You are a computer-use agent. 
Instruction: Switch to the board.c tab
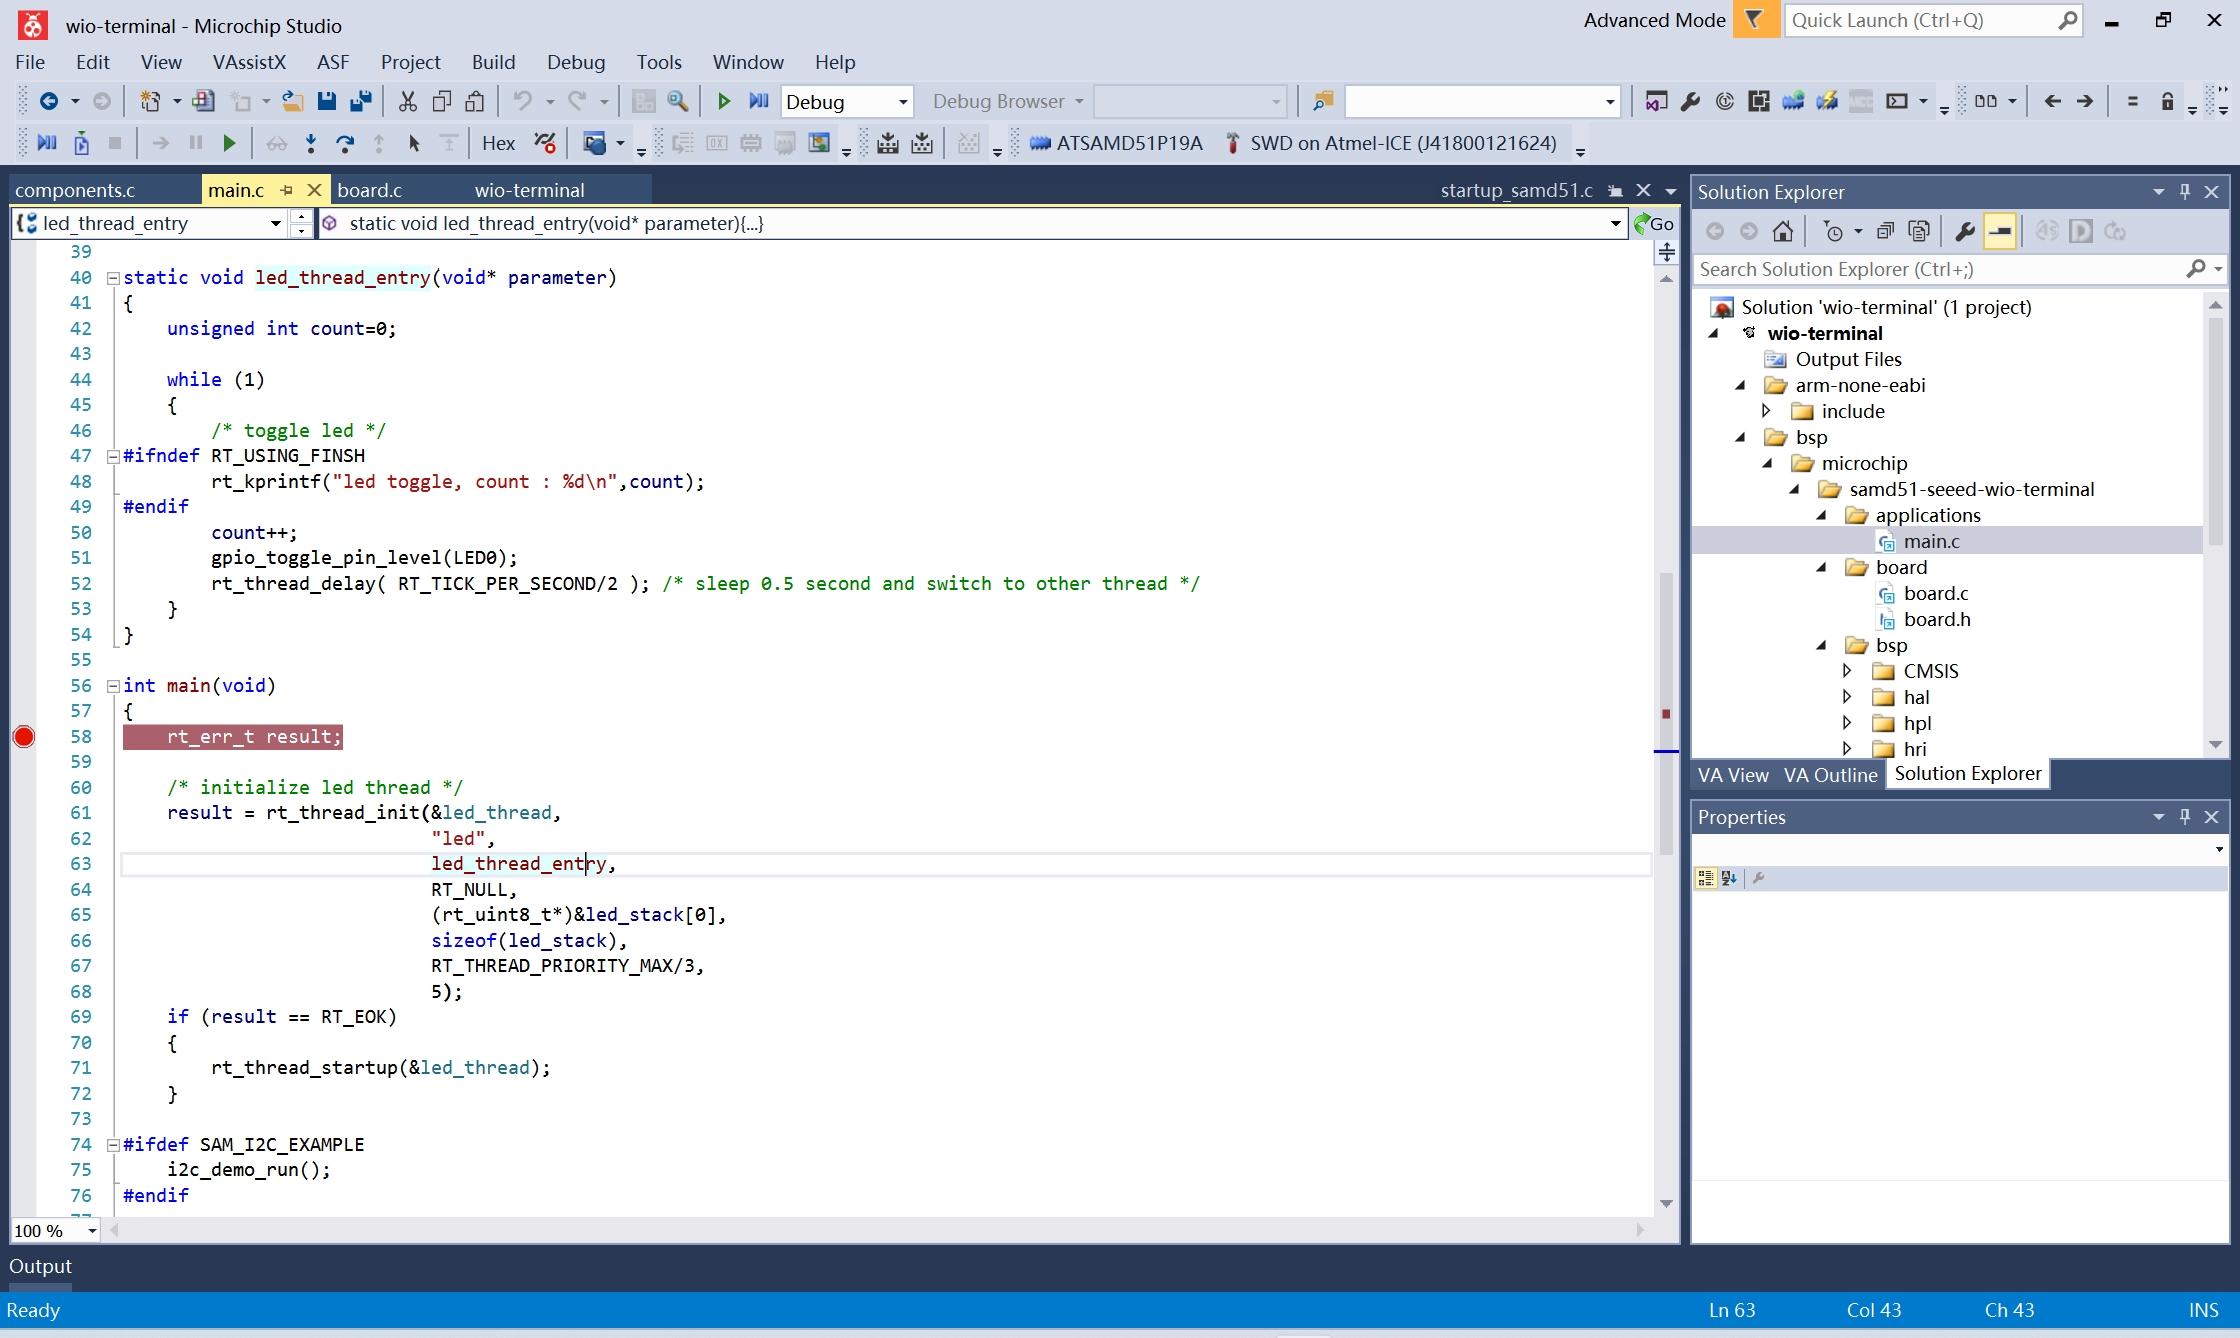pos(369,190)
